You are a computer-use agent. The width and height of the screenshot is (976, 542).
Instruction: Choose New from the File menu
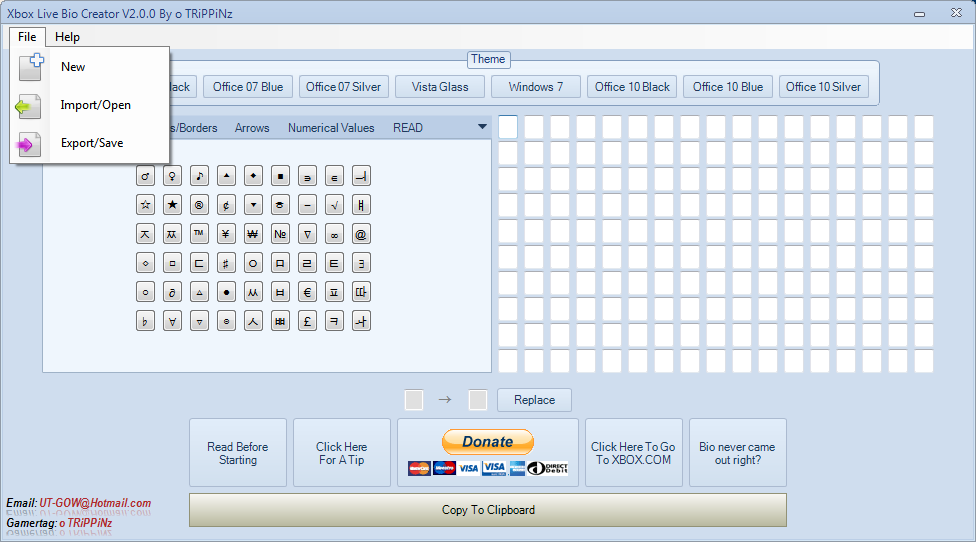point(90,67)
